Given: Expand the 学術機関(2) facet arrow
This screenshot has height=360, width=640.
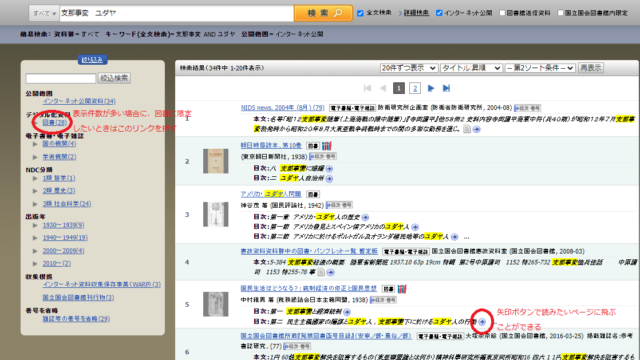Looking at the screenshot, I should (35, 157).
